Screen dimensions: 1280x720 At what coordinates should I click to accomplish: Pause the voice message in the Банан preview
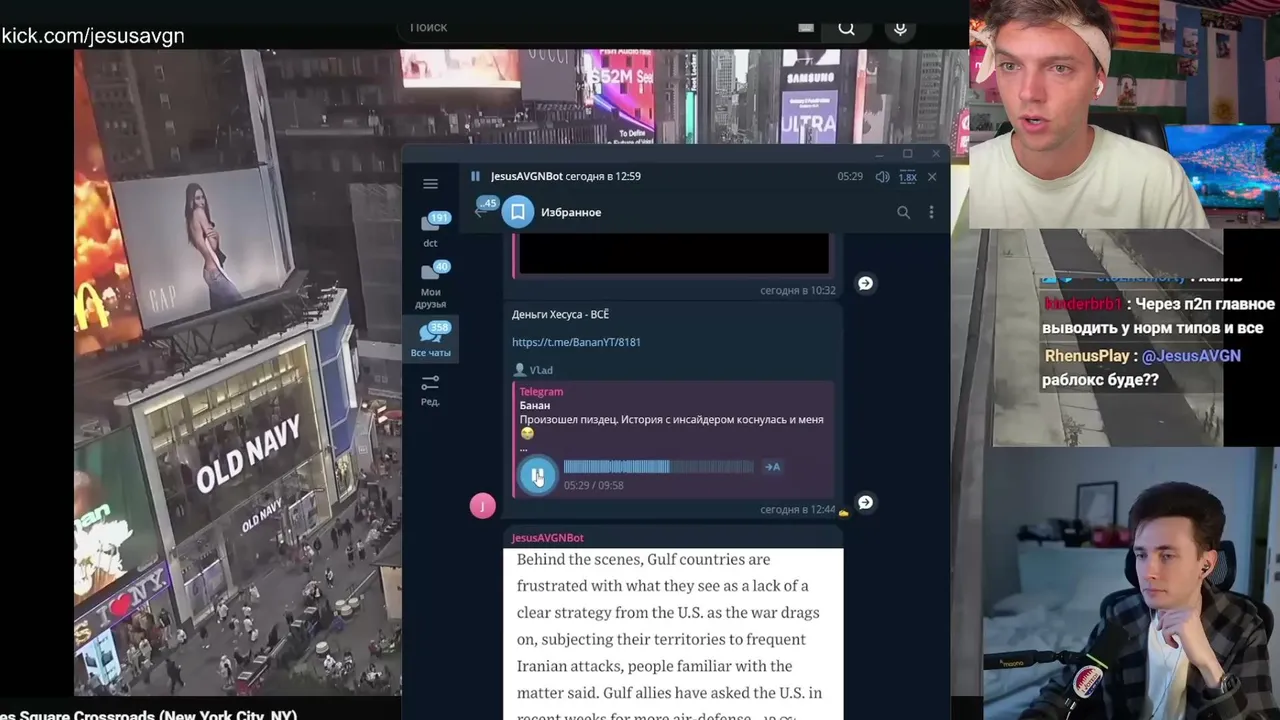point(537,475)
